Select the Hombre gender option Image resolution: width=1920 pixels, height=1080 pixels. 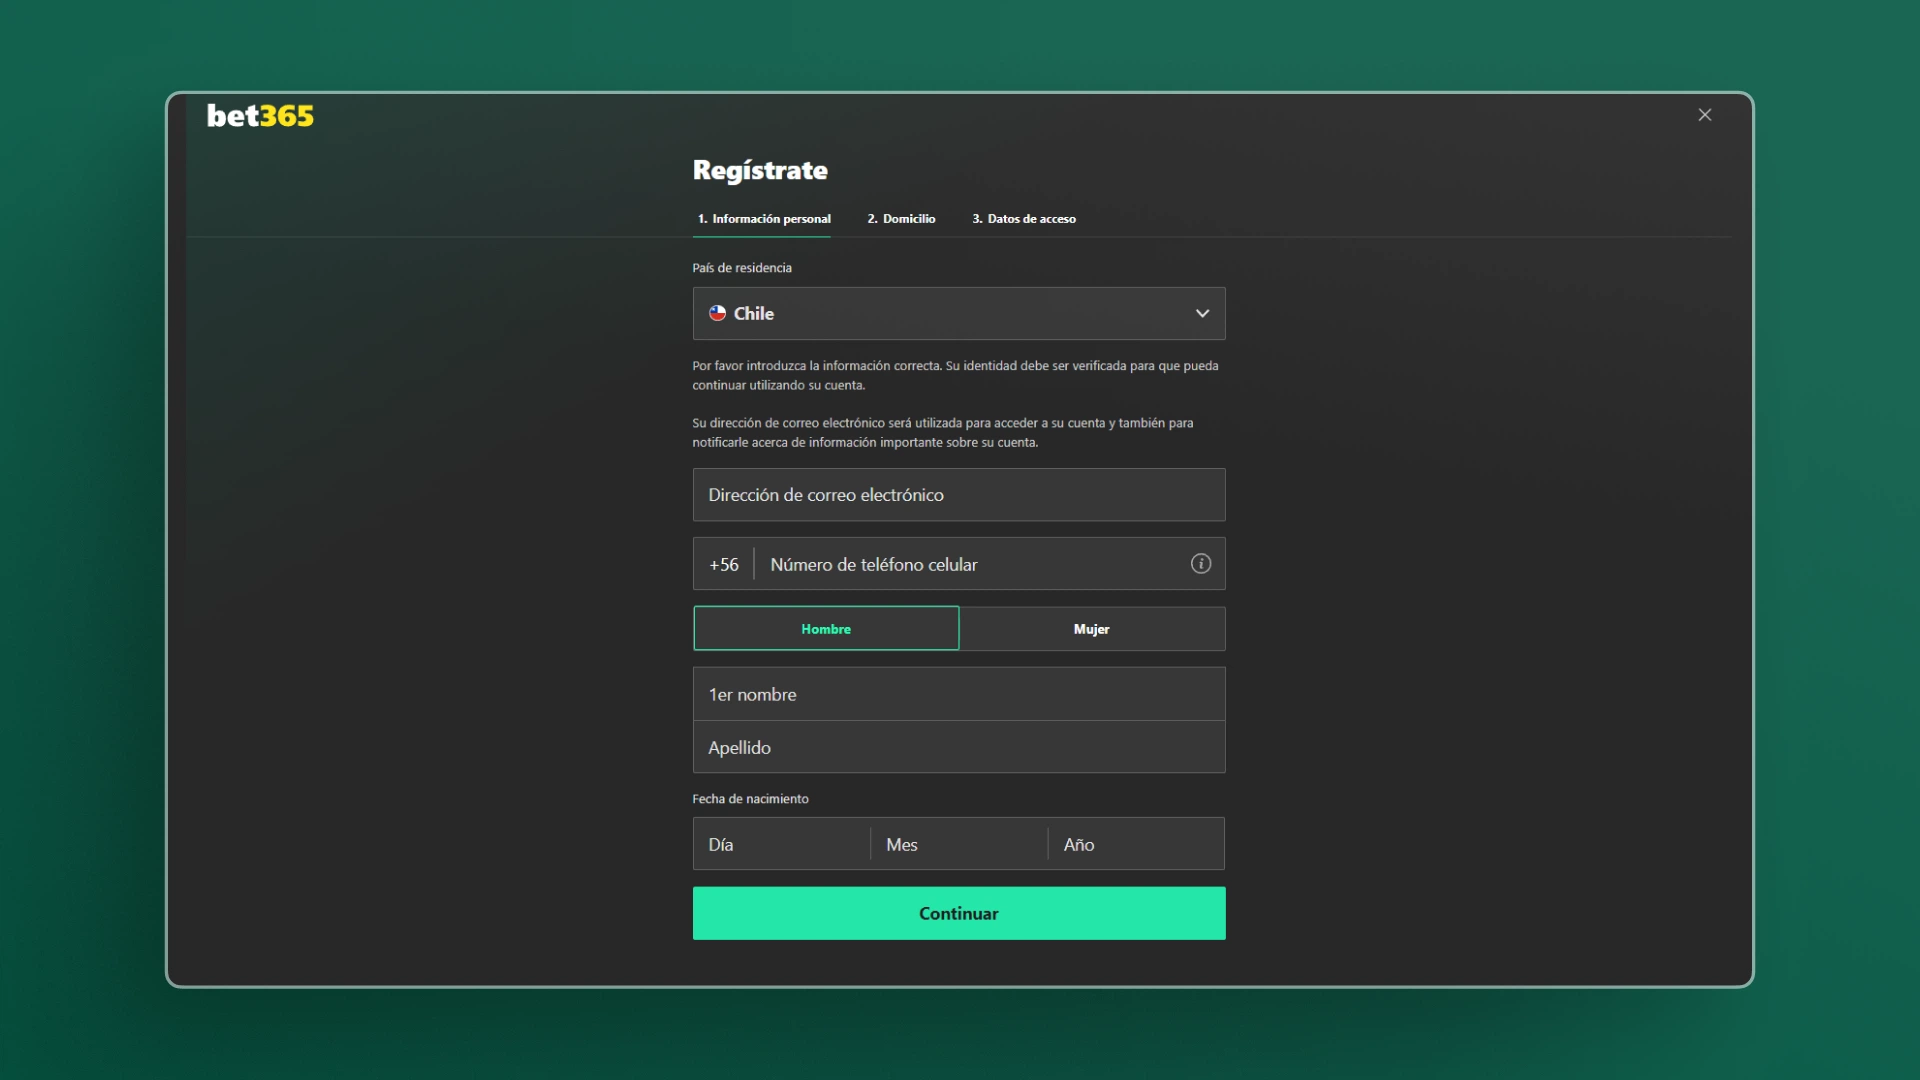coord(826,628)
